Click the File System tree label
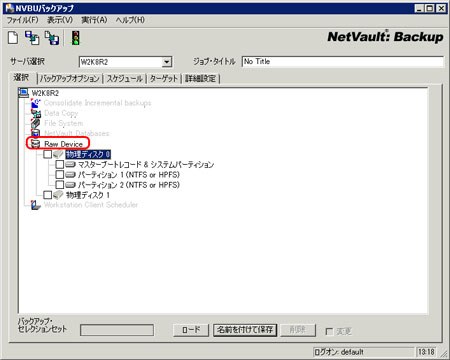450x360 pixels. coord(63,123)
